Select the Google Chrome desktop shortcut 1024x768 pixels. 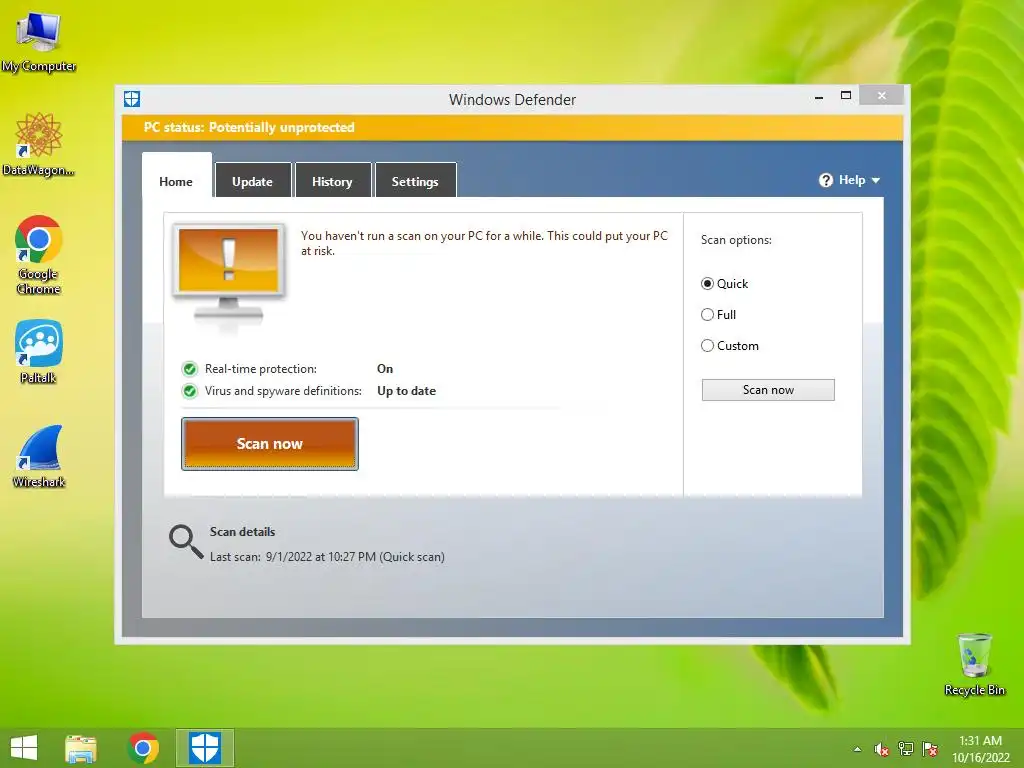(39, 255)
